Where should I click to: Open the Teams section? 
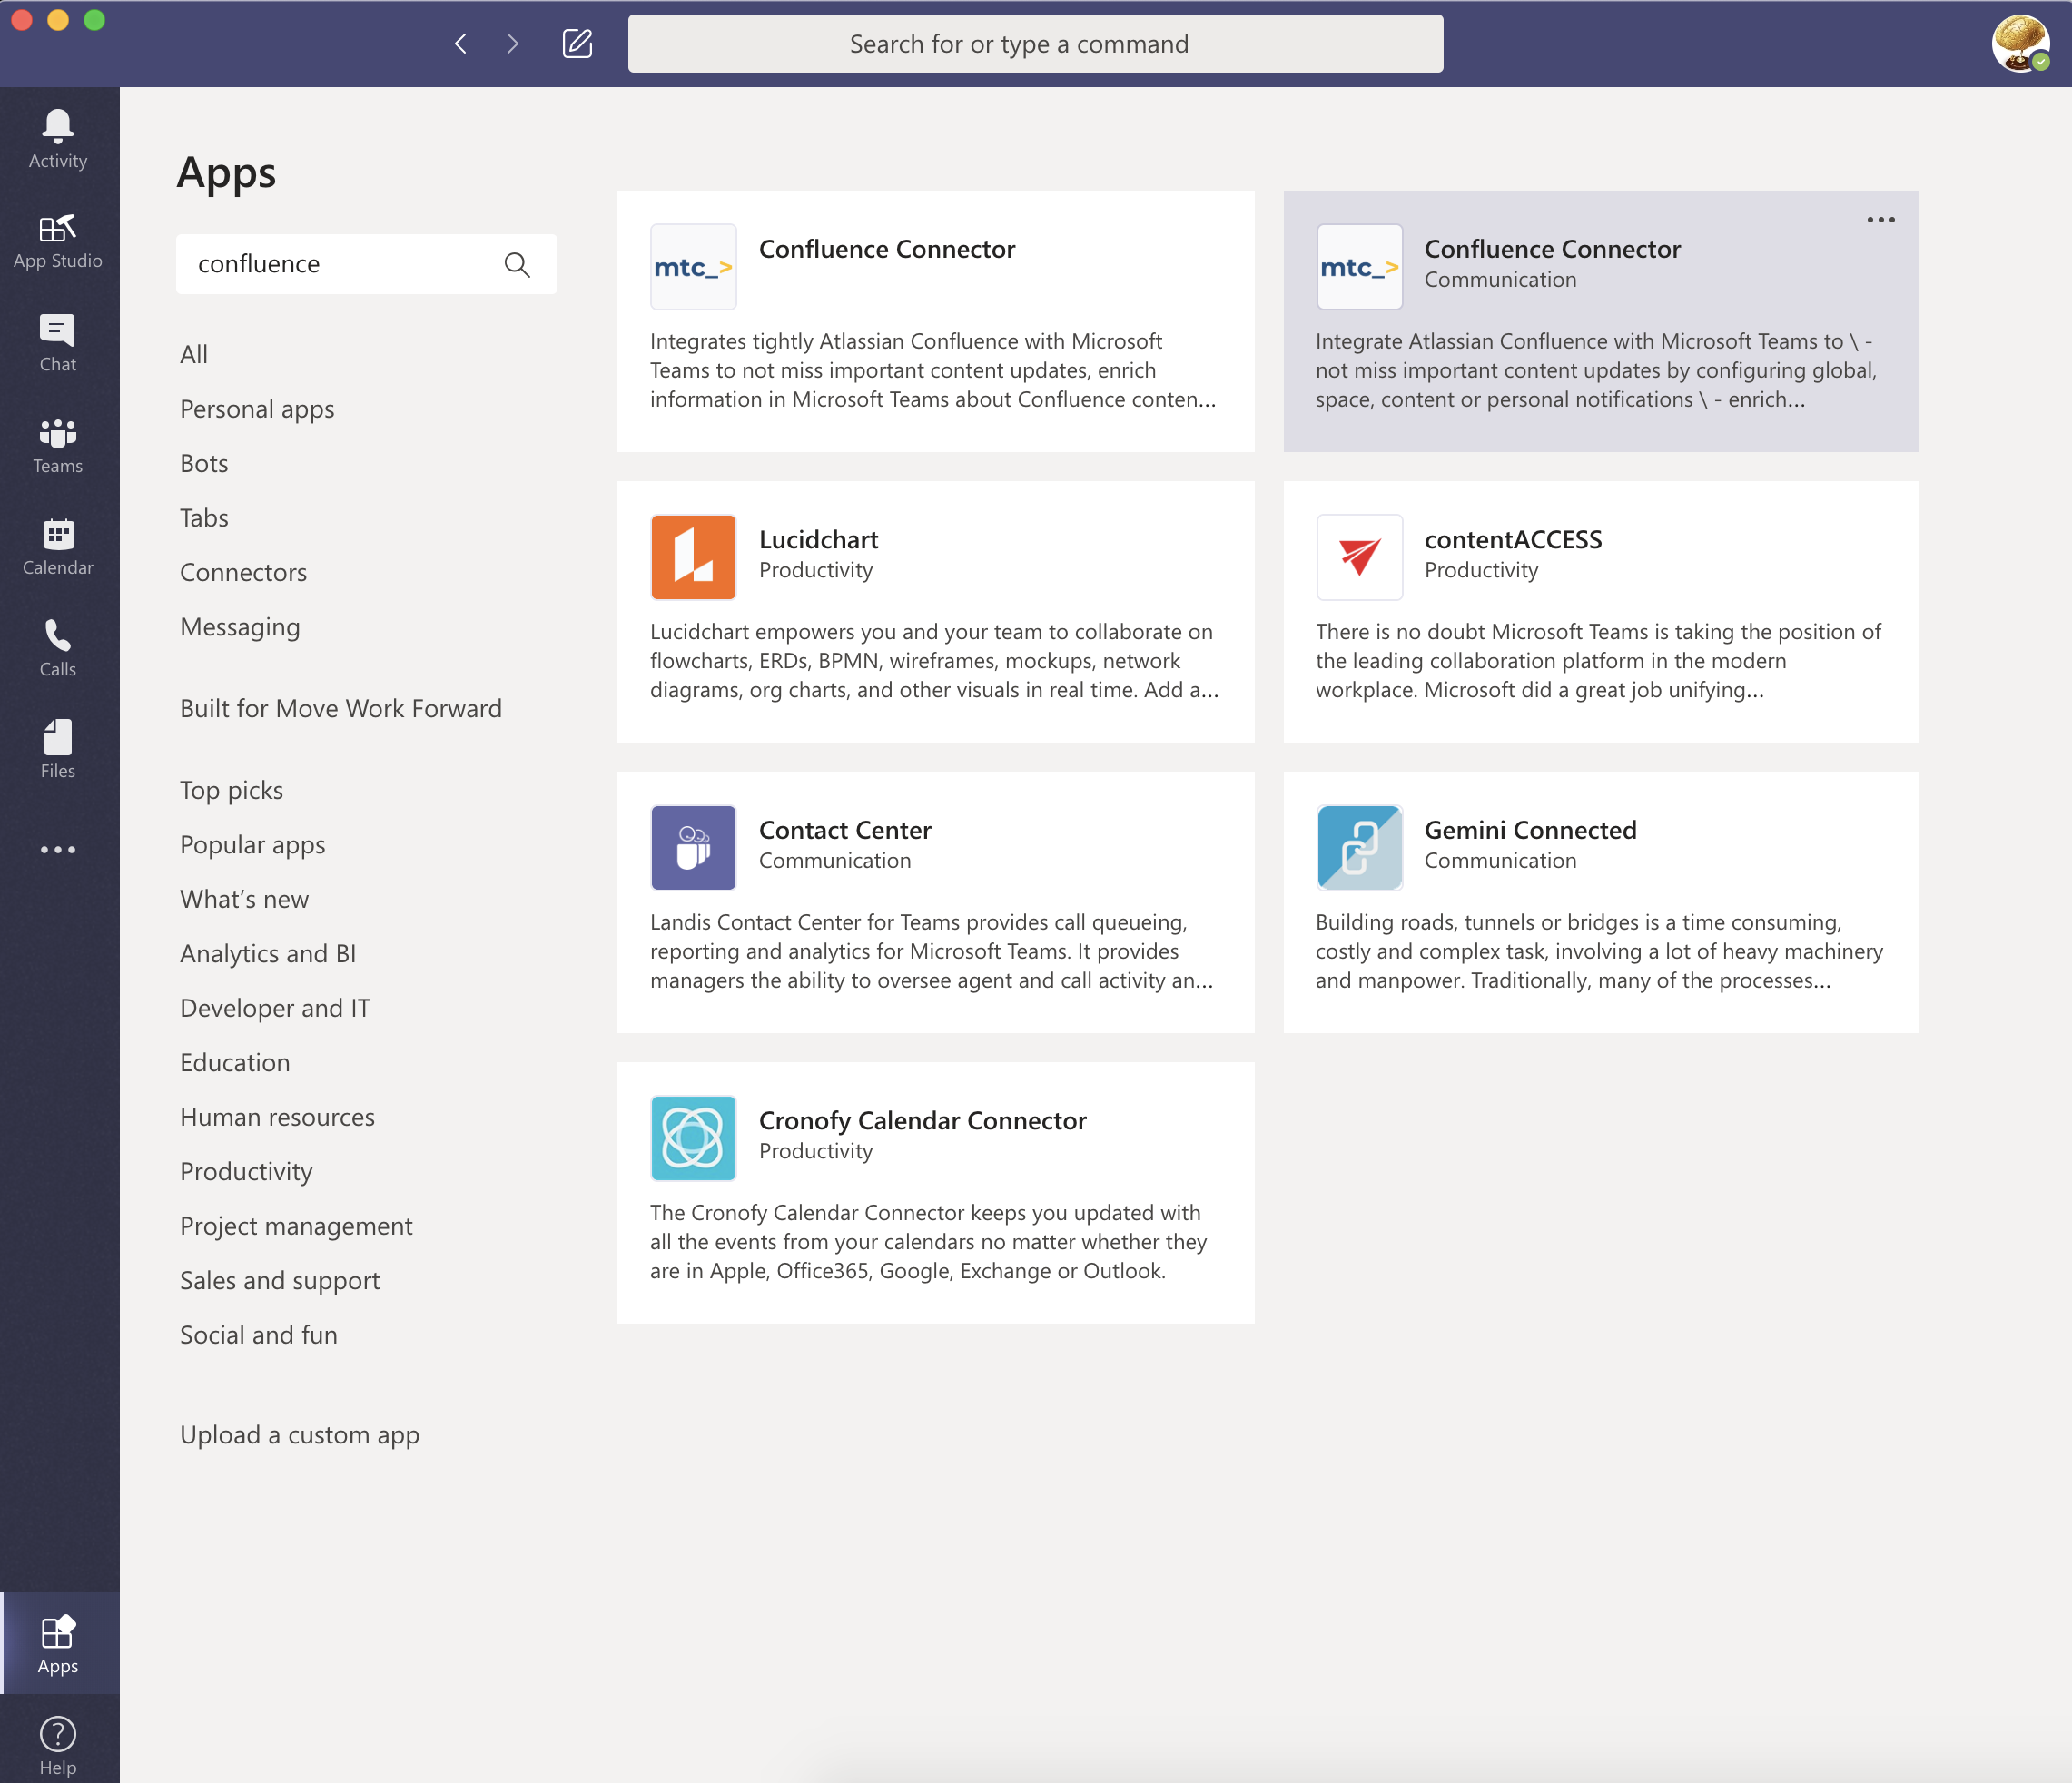coord(57,445)
